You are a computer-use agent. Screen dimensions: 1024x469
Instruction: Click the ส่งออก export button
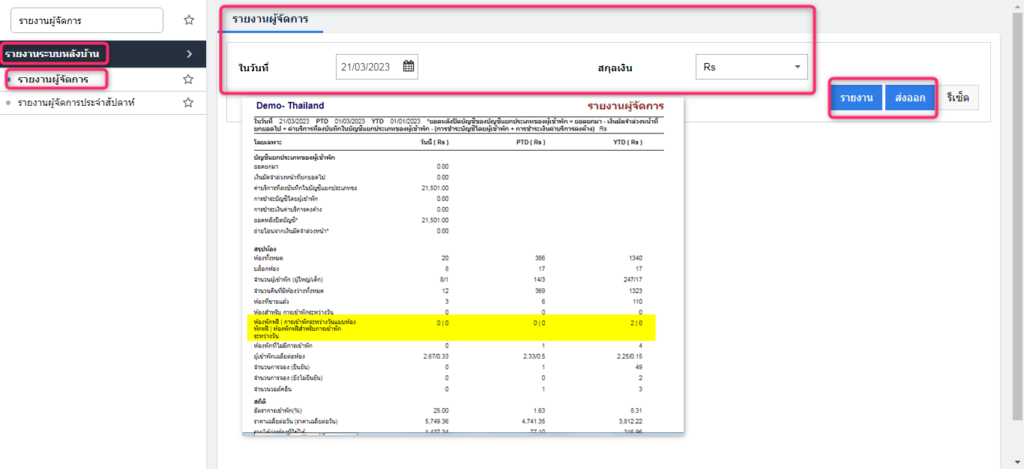click(910, 98)
